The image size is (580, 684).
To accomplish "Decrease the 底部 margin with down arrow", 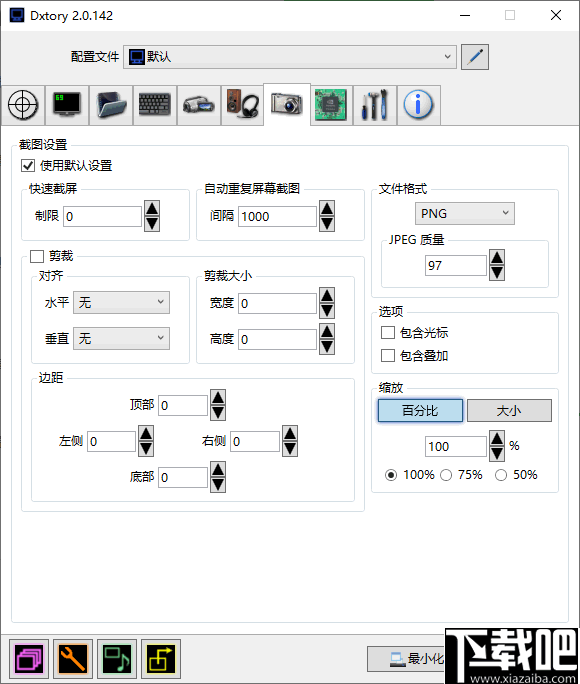I will [x=218, y=485].
